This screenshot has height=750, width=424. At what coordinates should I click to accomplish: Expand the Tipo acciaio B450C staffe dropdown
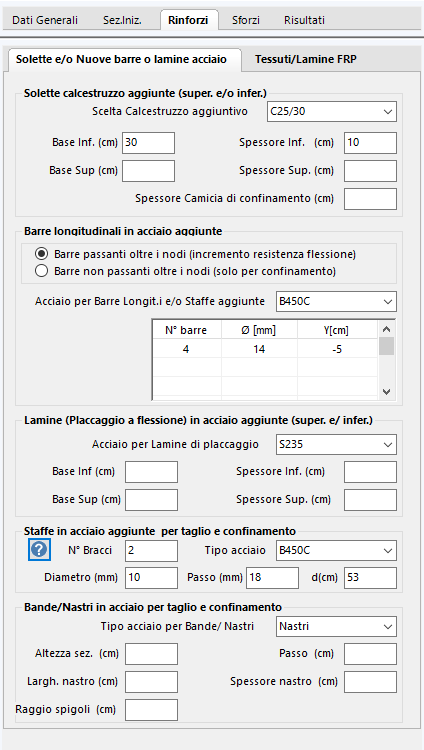click(336, 551)
